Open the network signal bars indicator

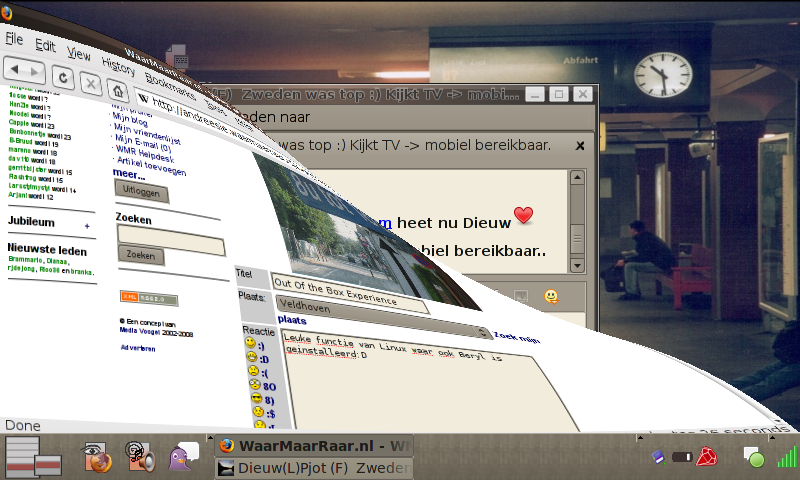[787, 457]
